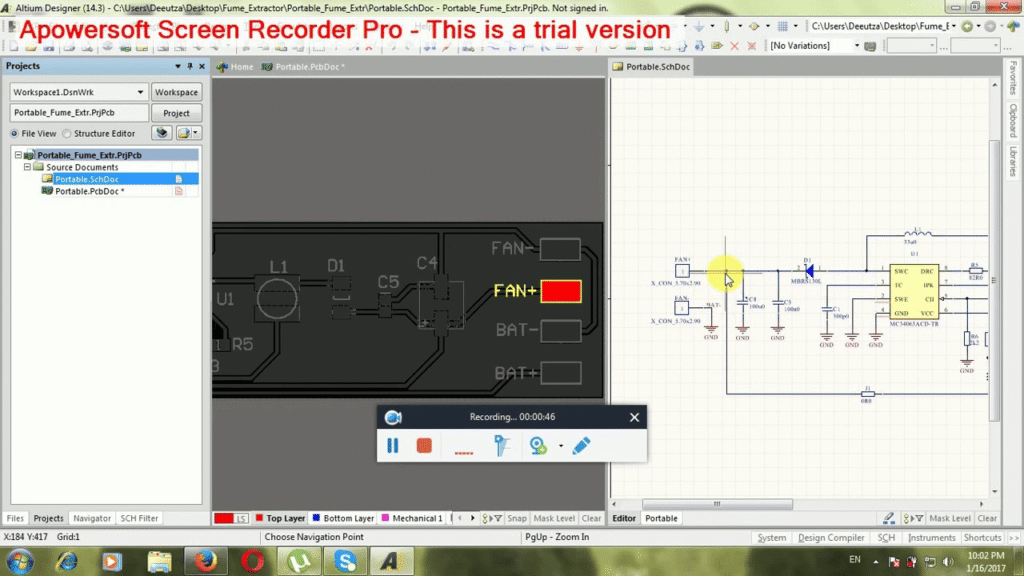Collapse the Portable_Fume_Extr.PrjPcb tree node
This screenshot has width=1024, height=576.
(x=18, y=155)
